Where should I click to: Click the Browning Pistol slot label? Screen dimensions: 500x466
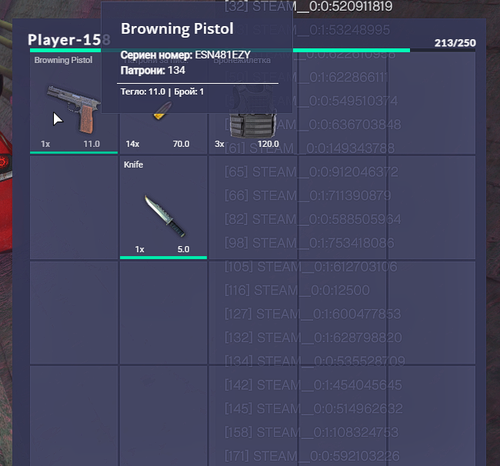click(63, 60)
